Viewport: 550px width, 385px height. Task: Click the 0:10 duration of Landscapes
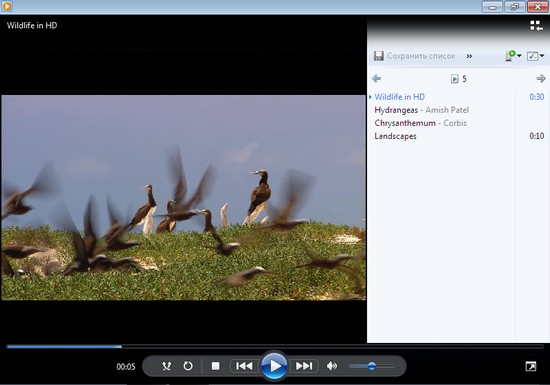pyautogui.click(x=537, y=136)
